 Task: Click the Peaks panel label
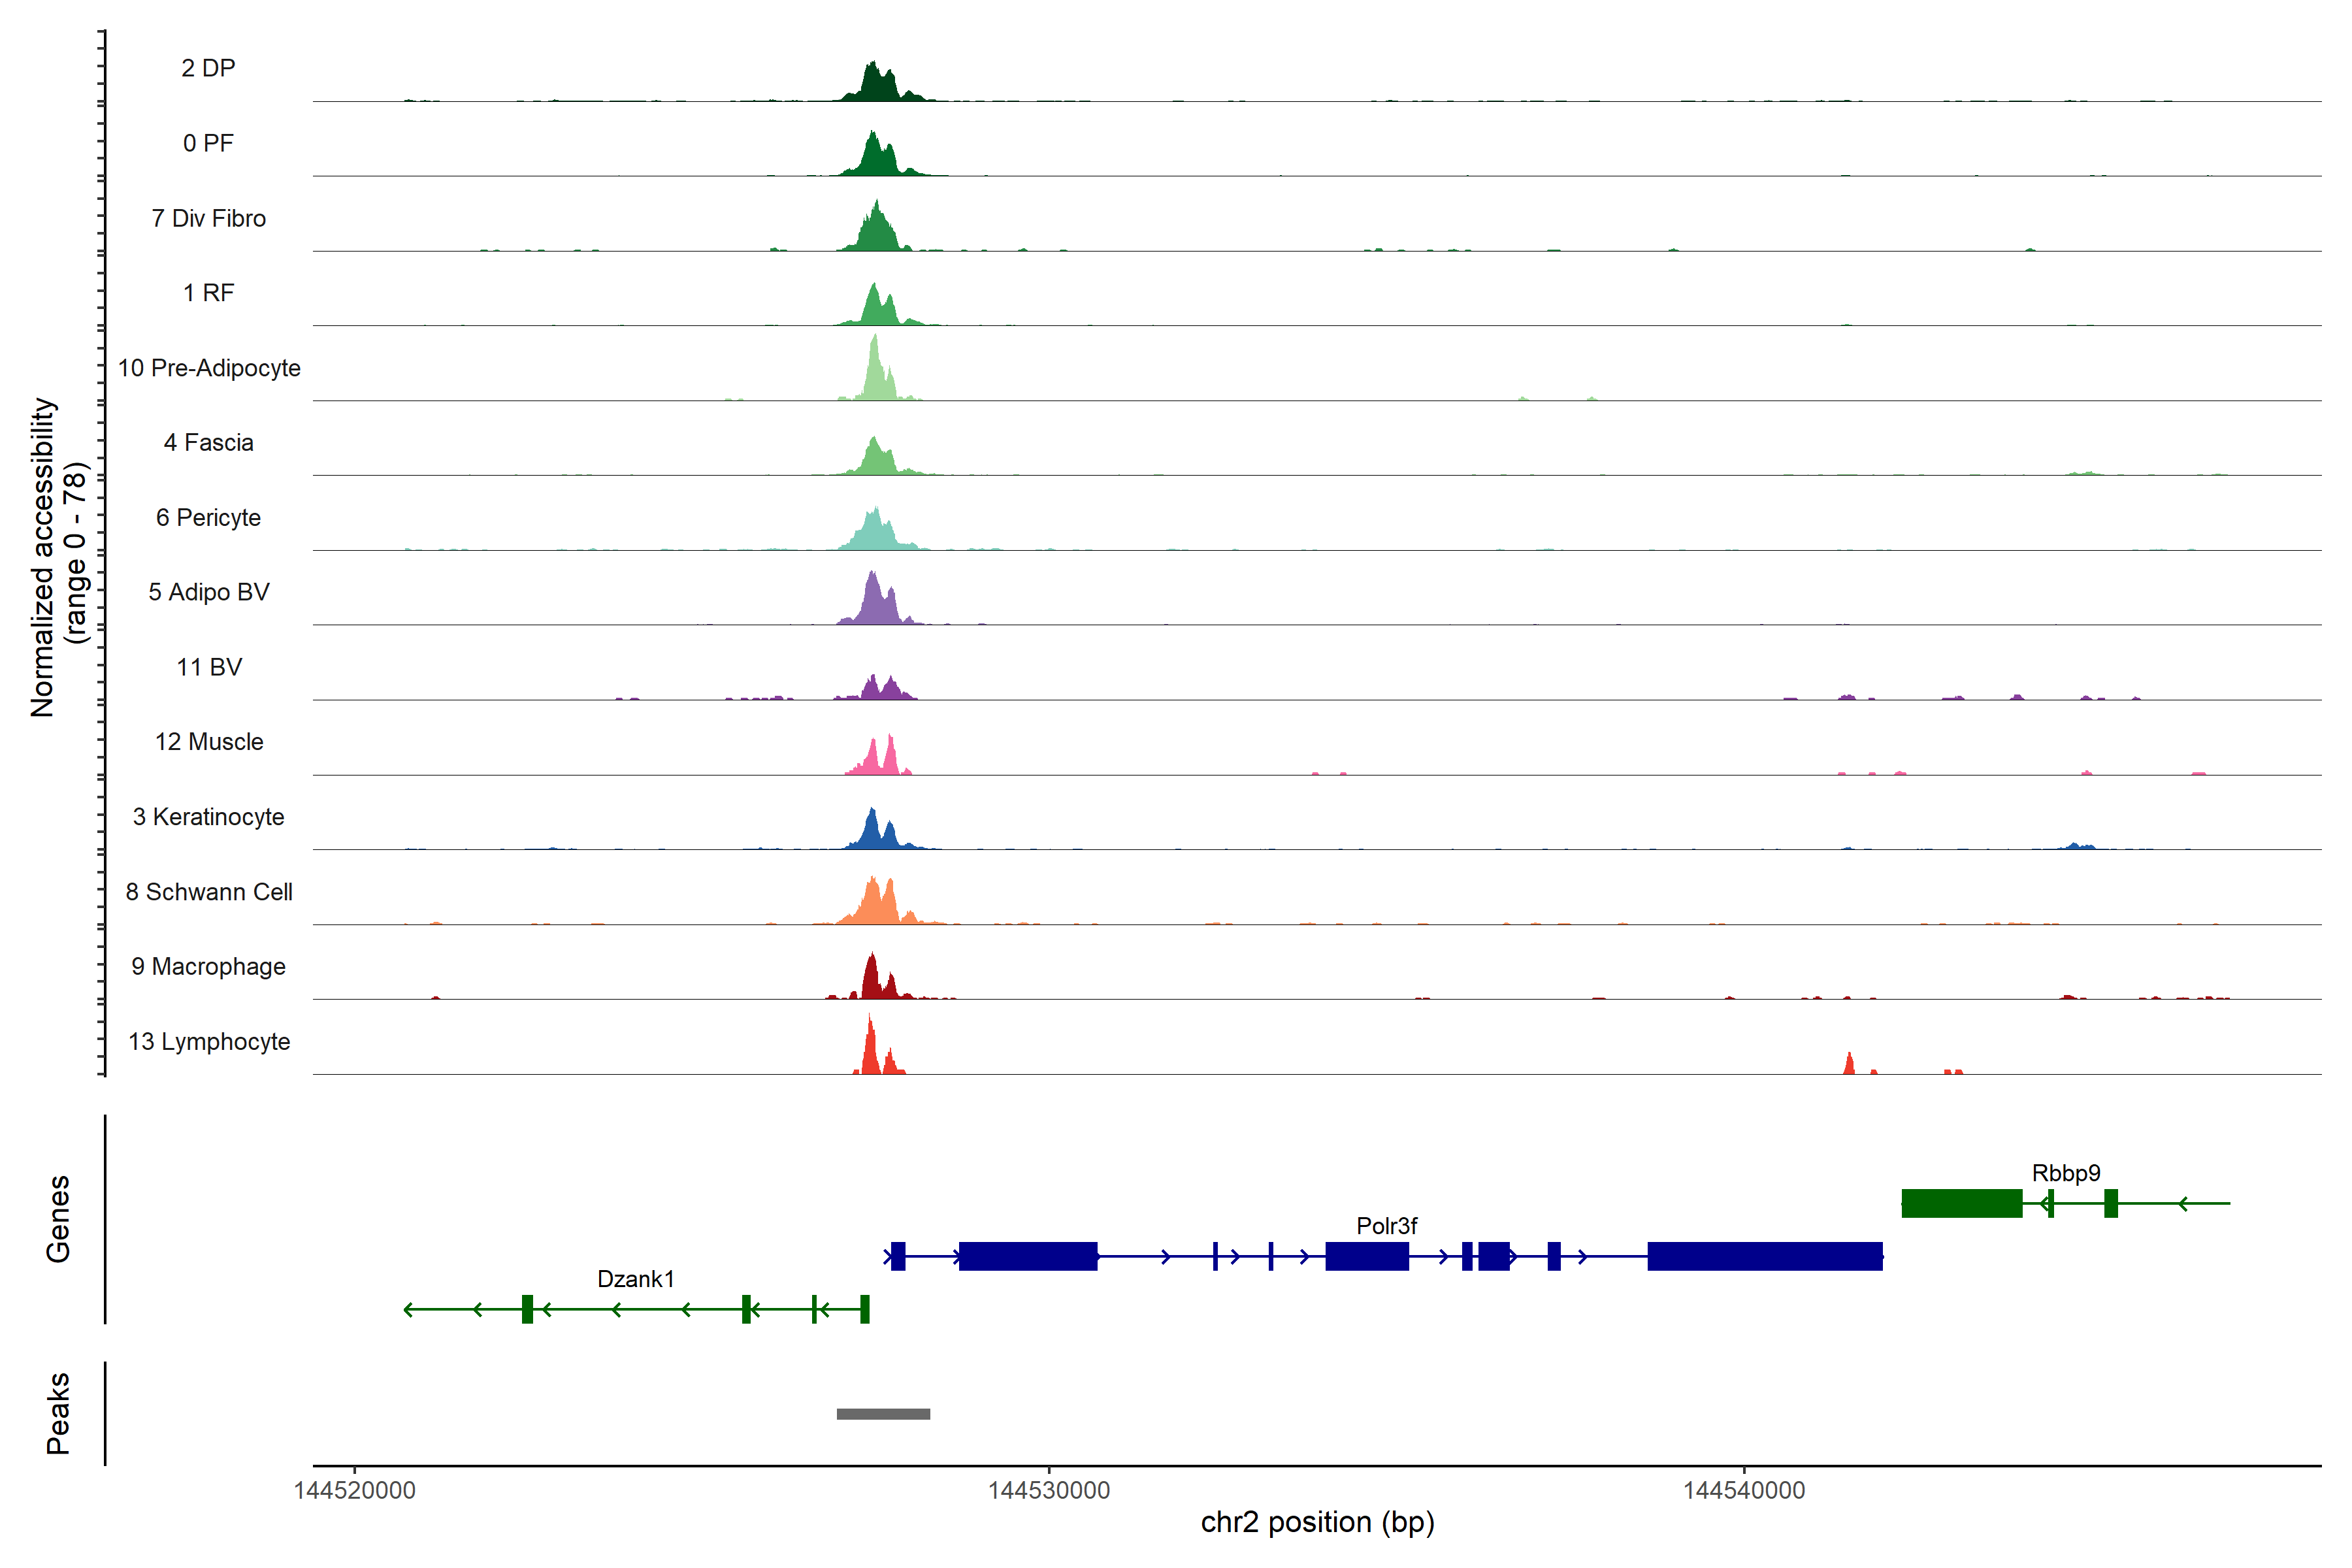coord(58,1413)
